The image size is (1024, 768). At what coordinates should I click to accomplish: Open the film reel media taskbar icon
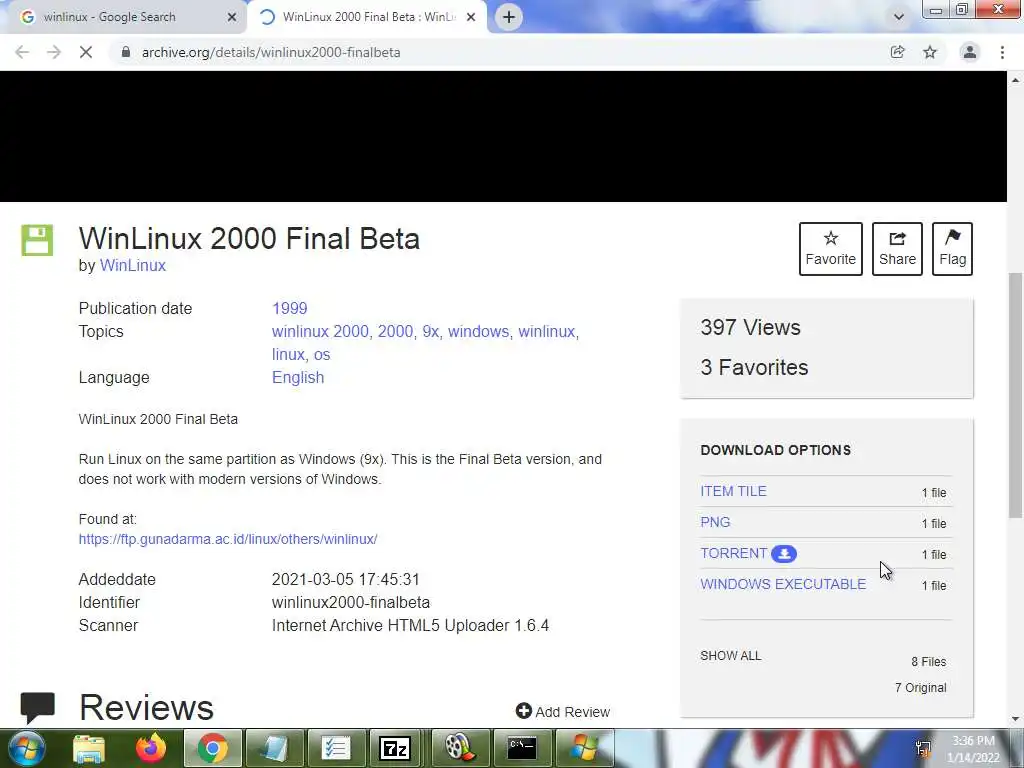[x=459, y=748]
